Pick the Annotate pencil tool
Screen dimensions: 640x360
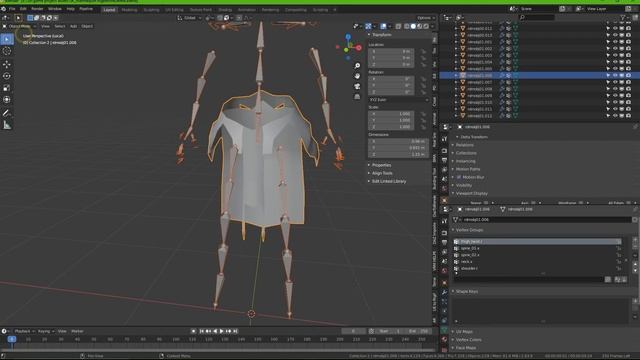point(7,113)
